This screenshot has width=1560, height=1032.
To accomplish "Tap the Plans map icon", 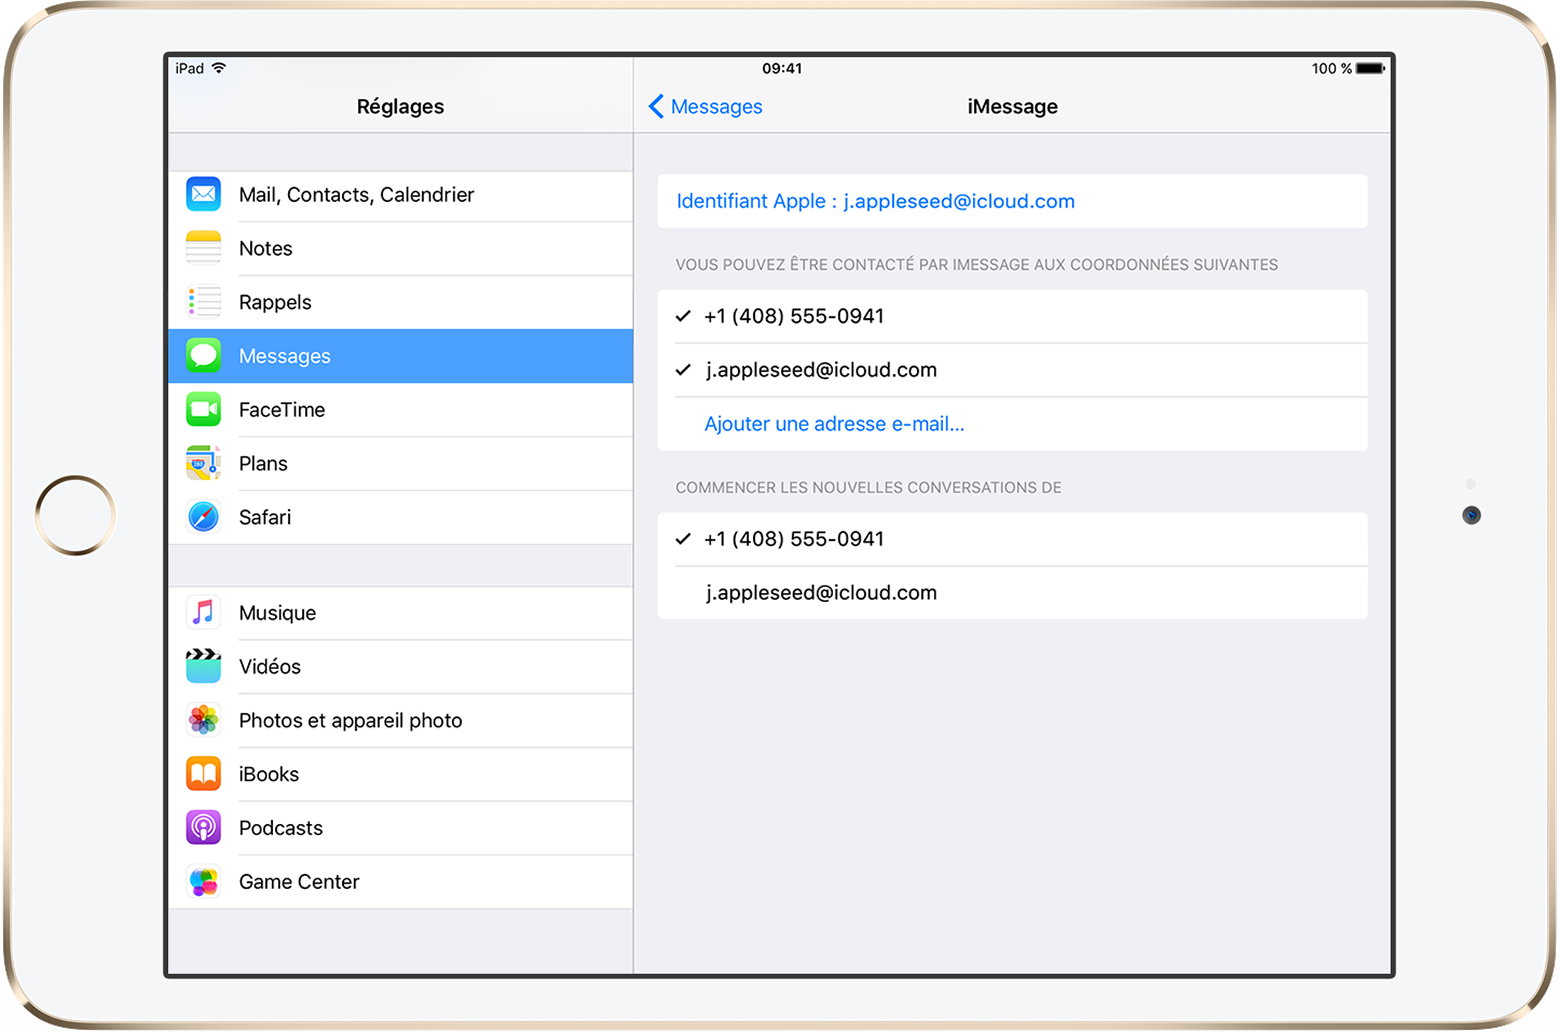I will pos(204,463).
